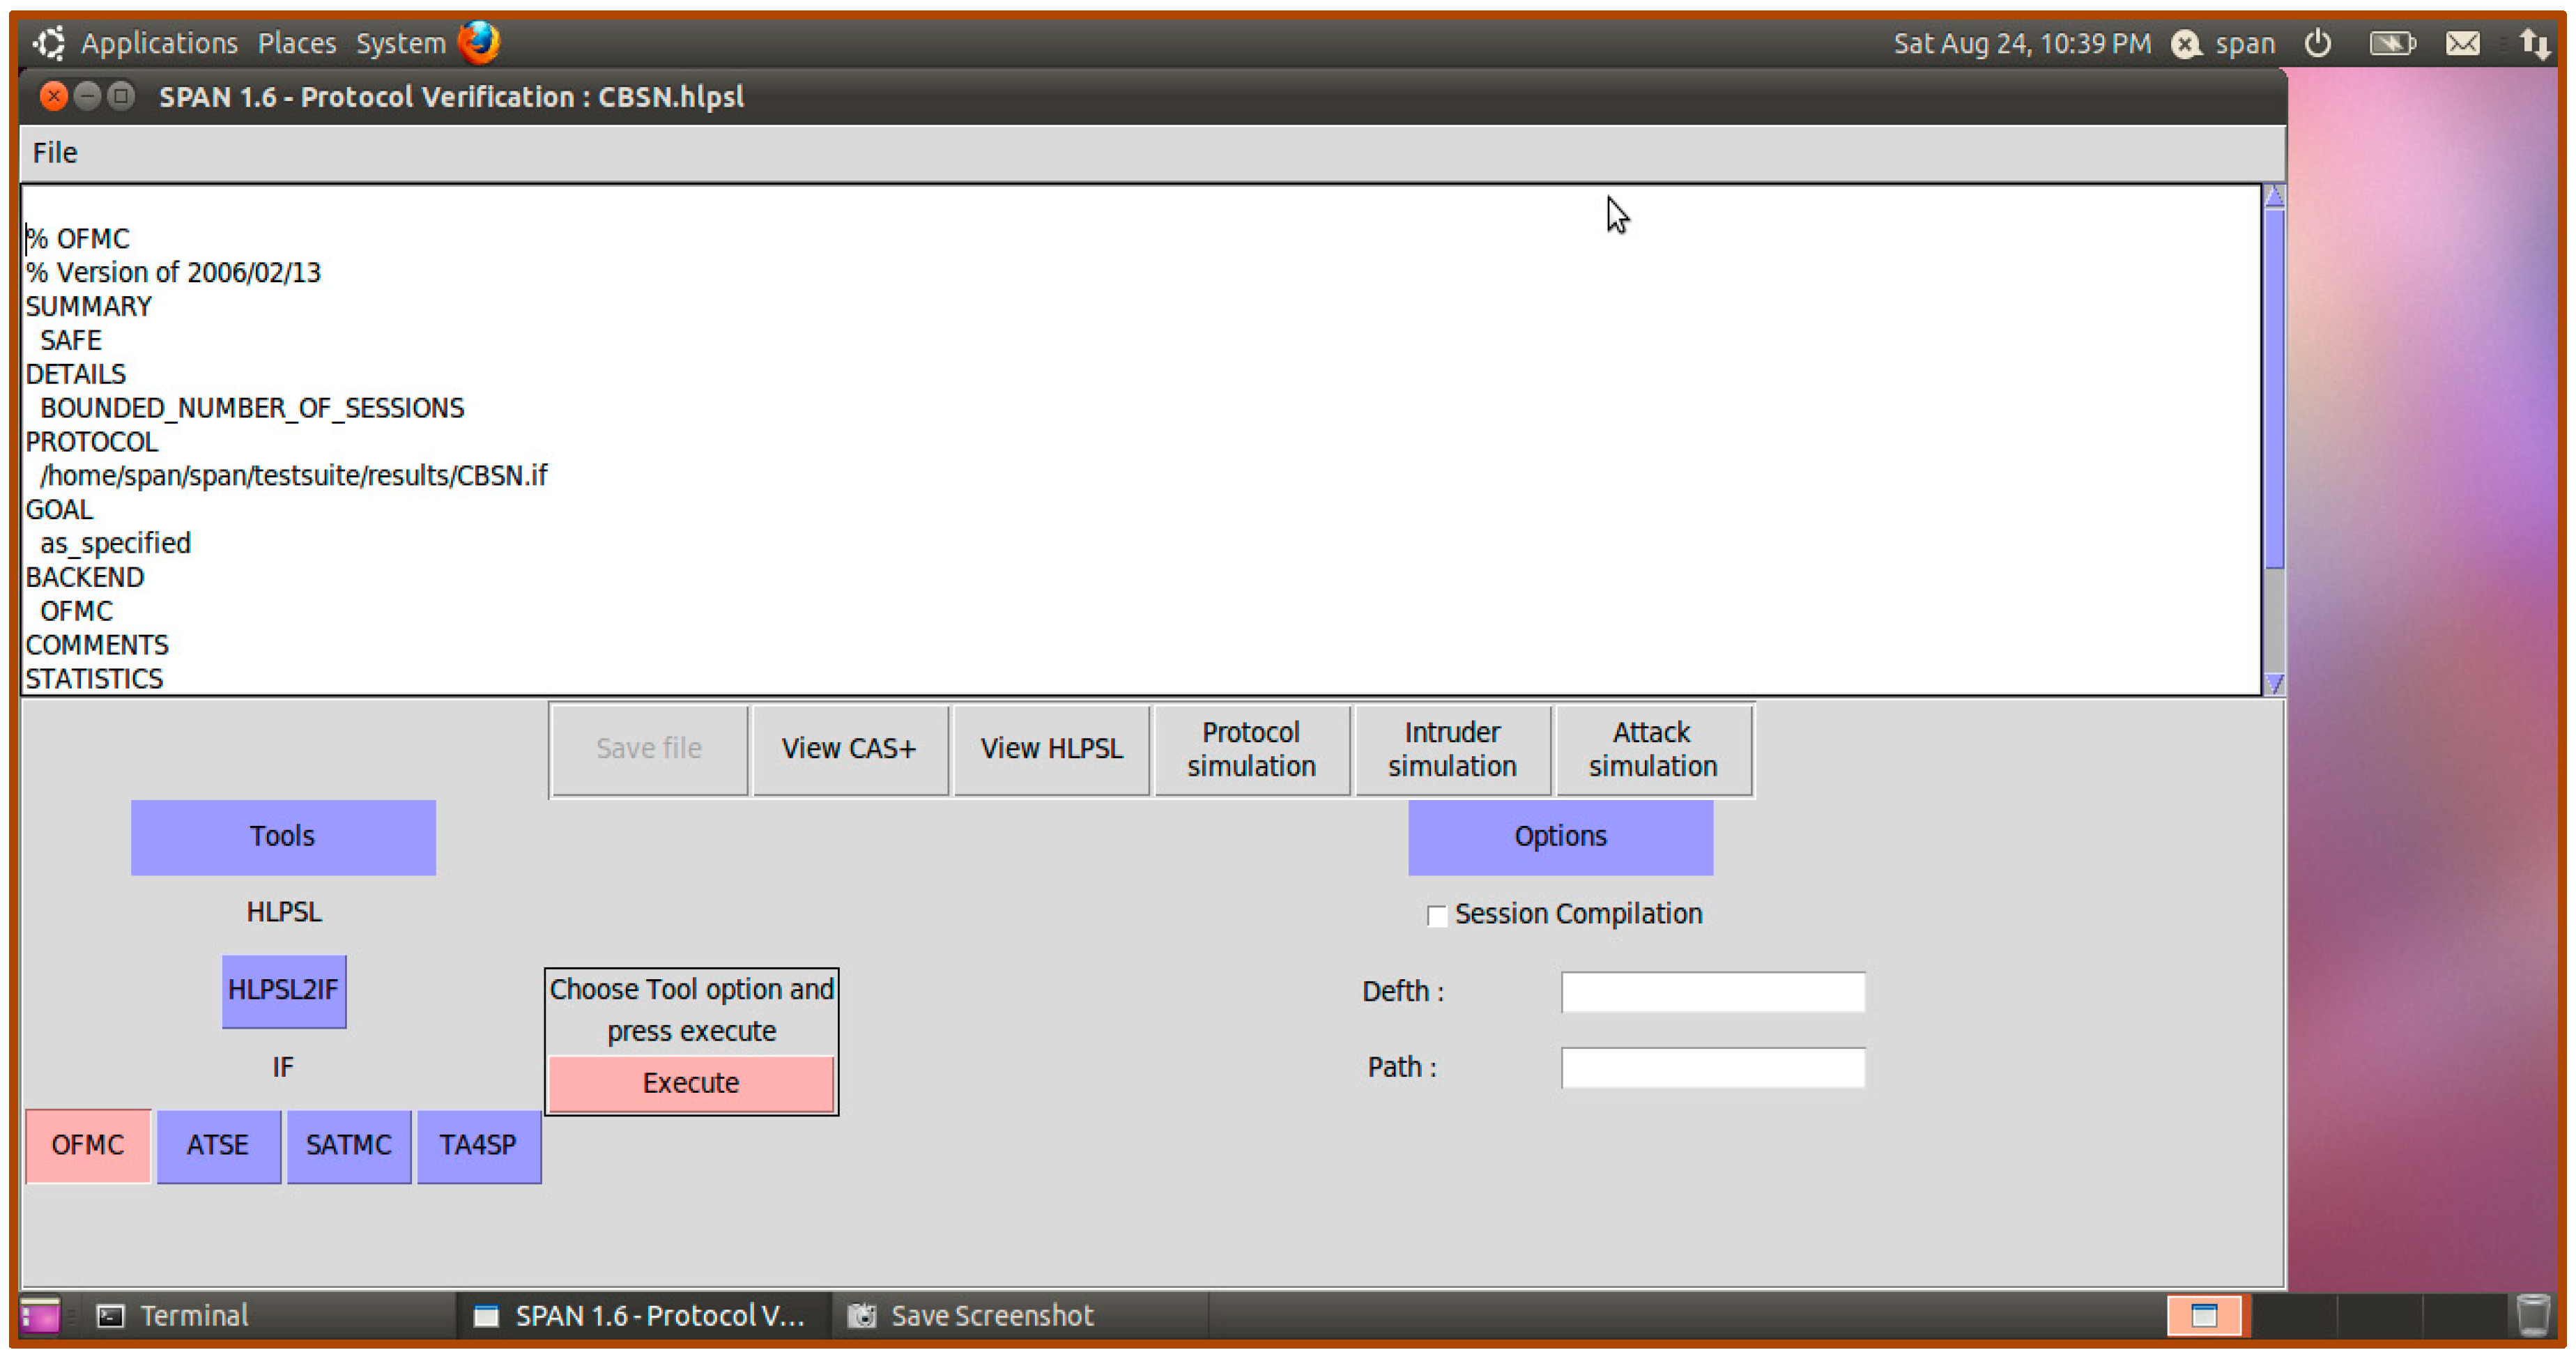Open the Applications menu
Image resolution: width=2576 pixels, height=1359 pixels.
point(159,43)
